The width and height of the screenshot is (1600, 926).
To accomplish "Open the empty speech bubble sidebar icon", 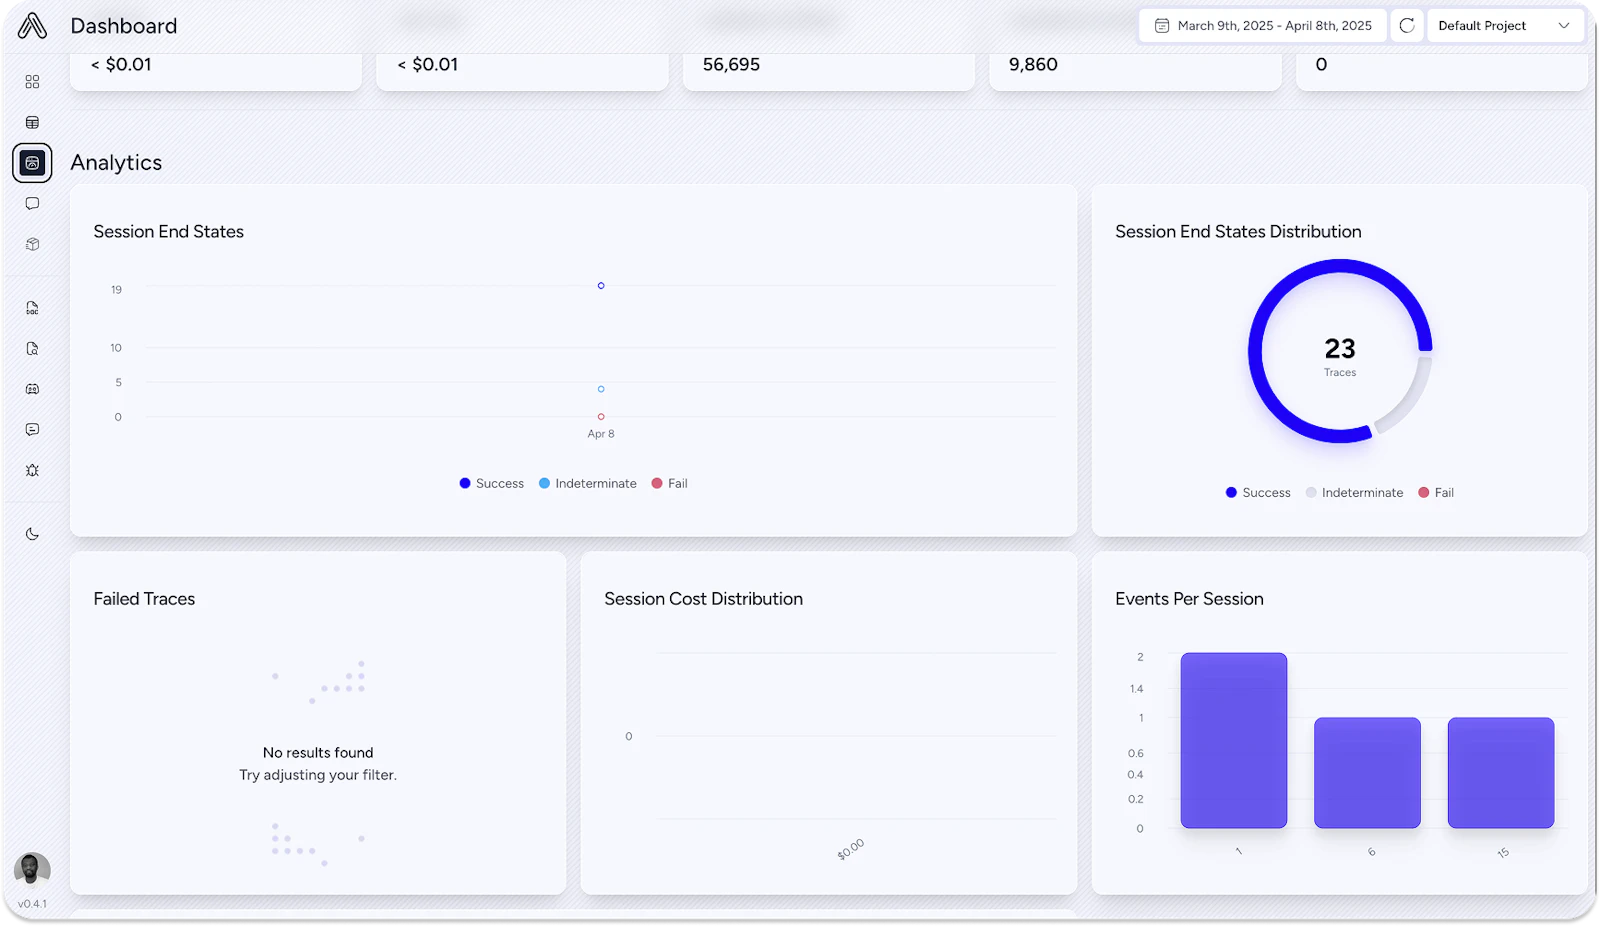I will coord(32,204).
